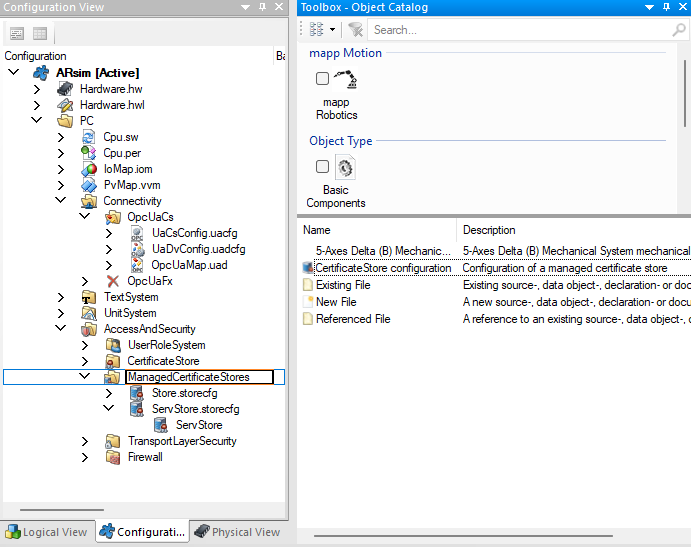Click the clear filter funnel icon in Toolbox
The height and width of the screenshot is (547, 691).
355,30
